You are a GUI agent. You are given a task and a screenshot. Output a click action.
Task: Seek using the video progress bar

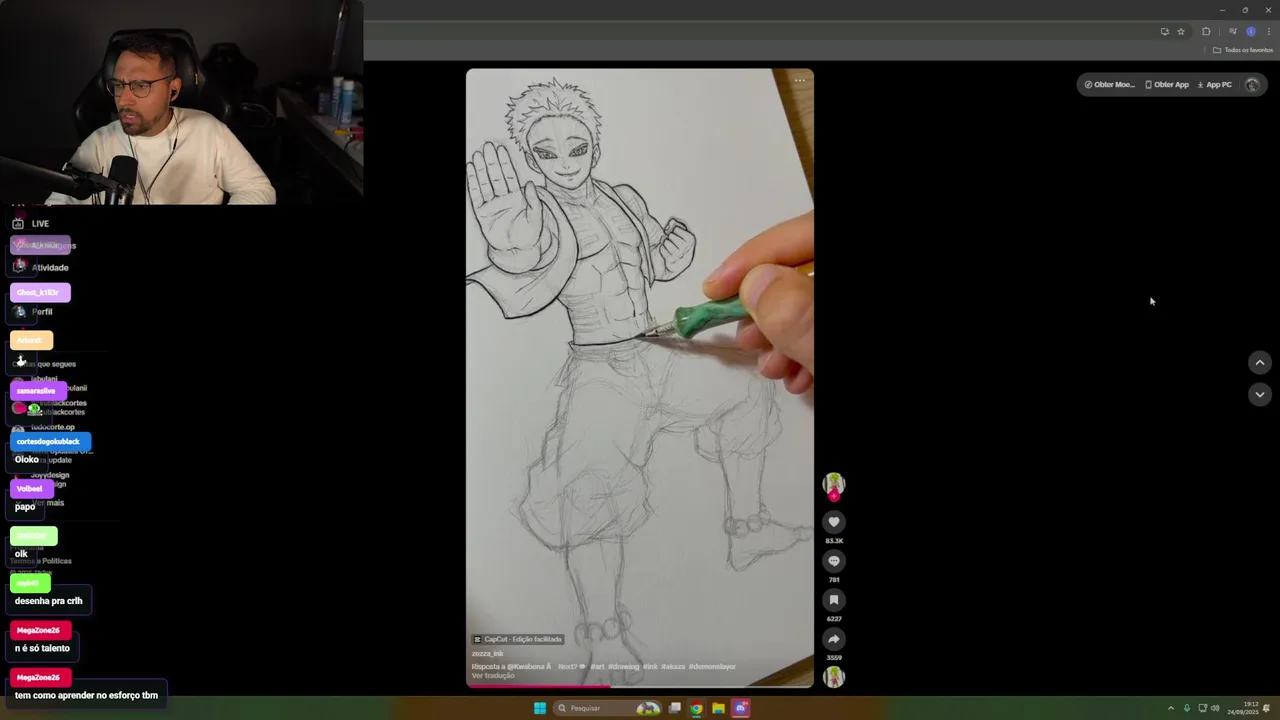pos(640,686)
